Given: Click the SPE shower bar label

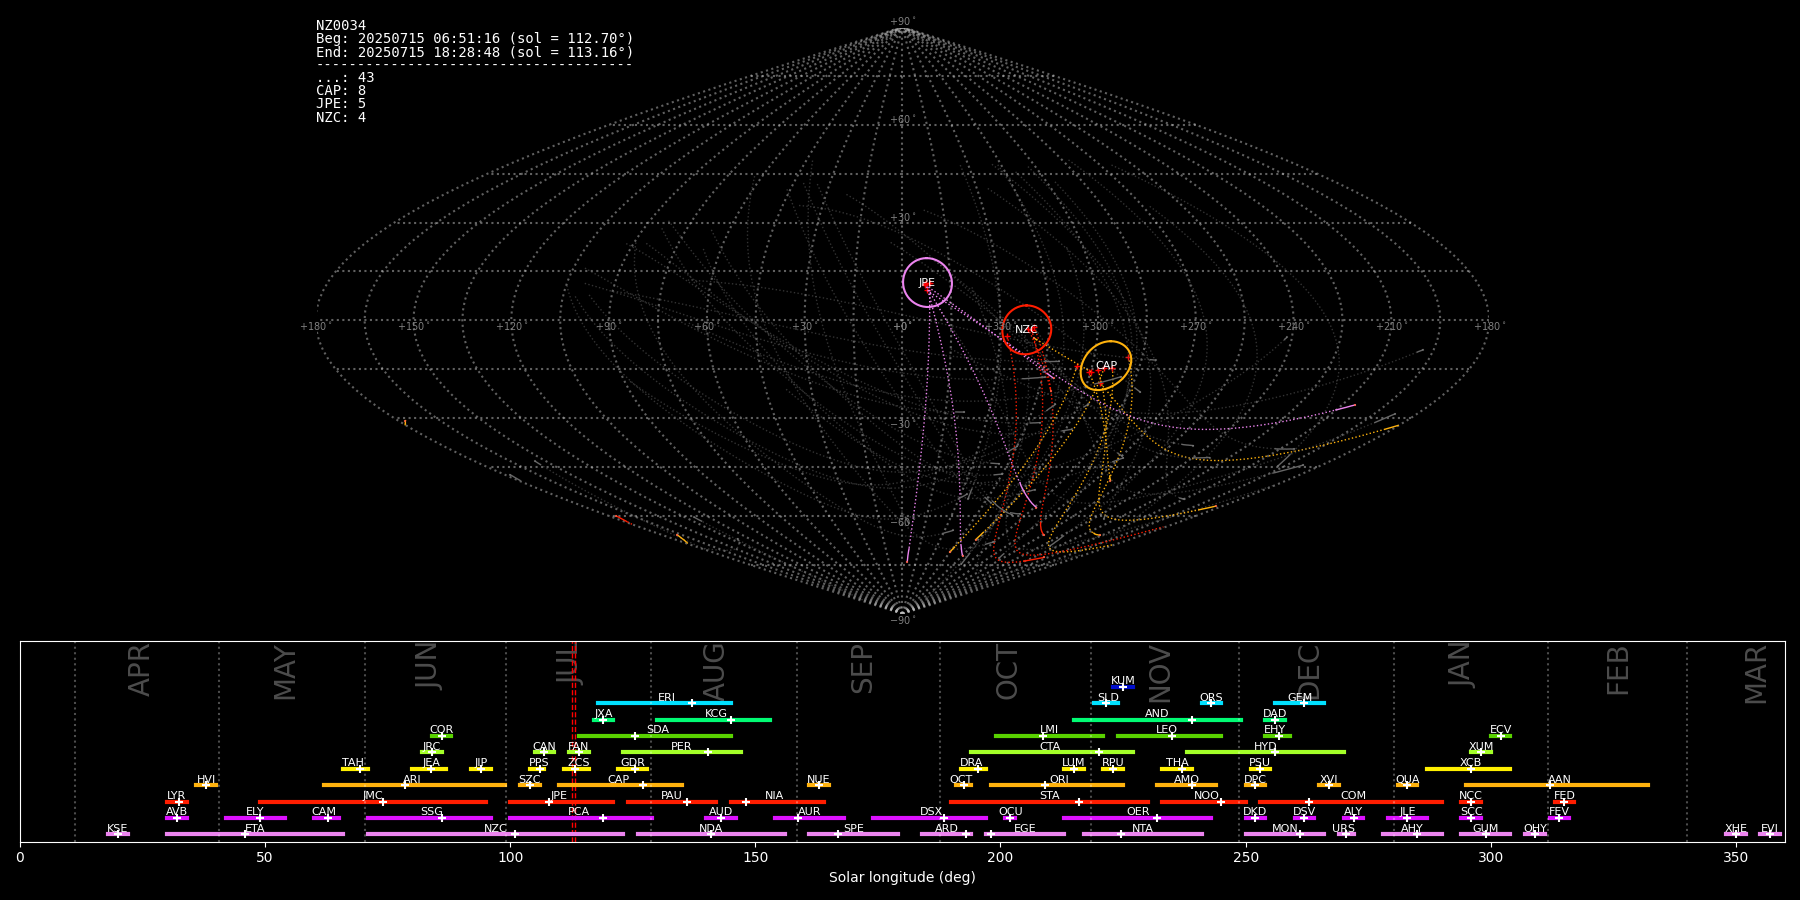Looking at the screenshot, I should [x=854, y=829].
